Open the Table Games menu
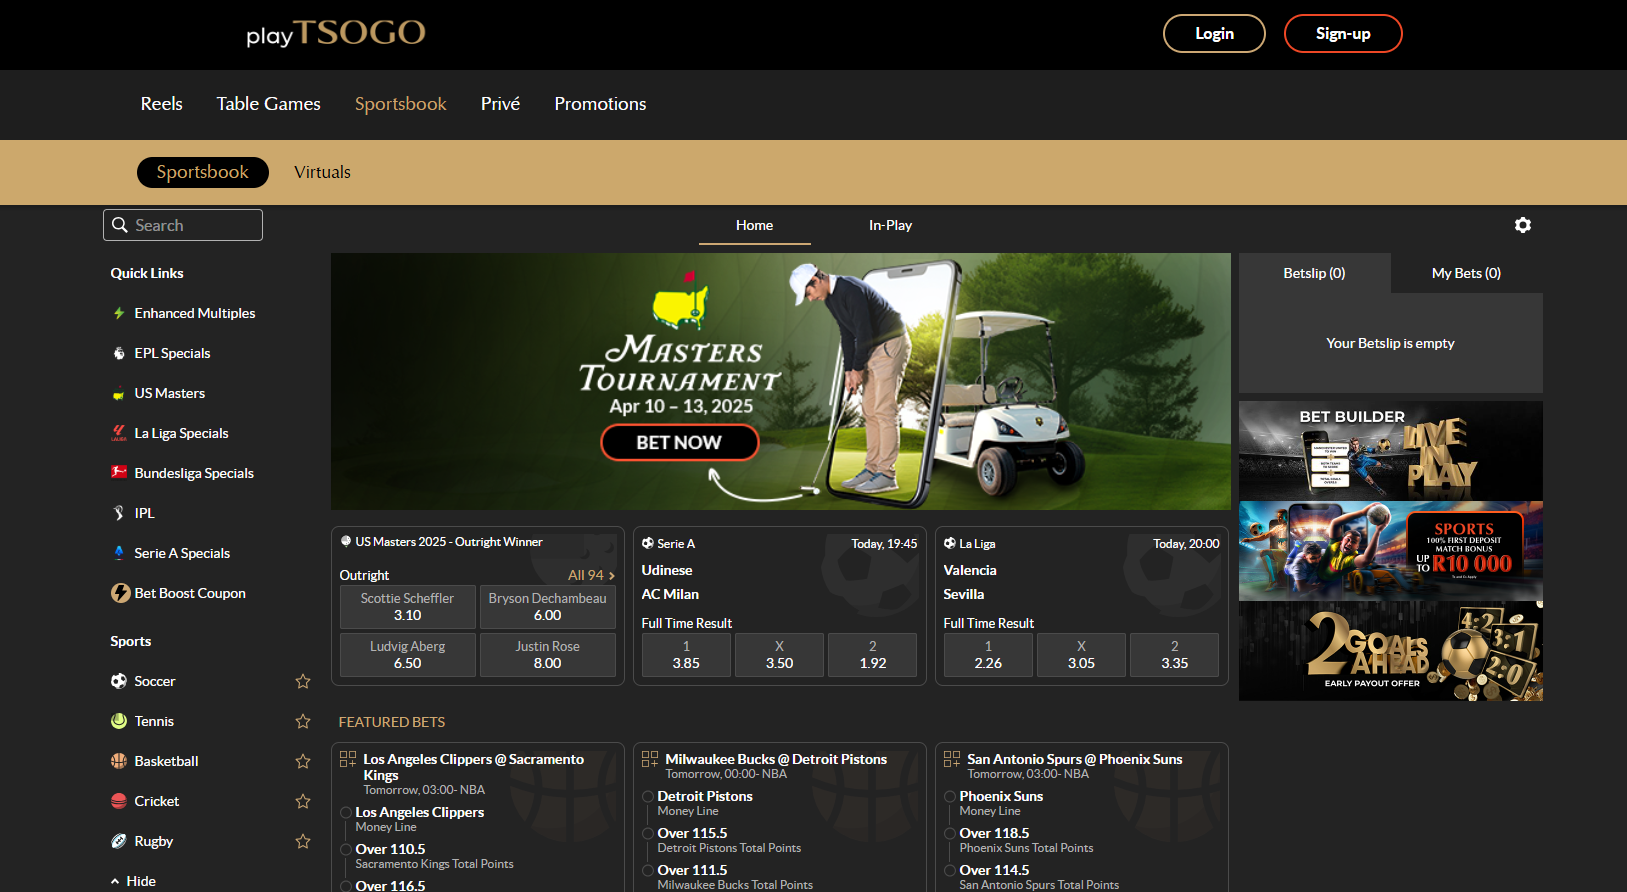The height and width of the screenshot is (892, 1627). coord(269,104)
